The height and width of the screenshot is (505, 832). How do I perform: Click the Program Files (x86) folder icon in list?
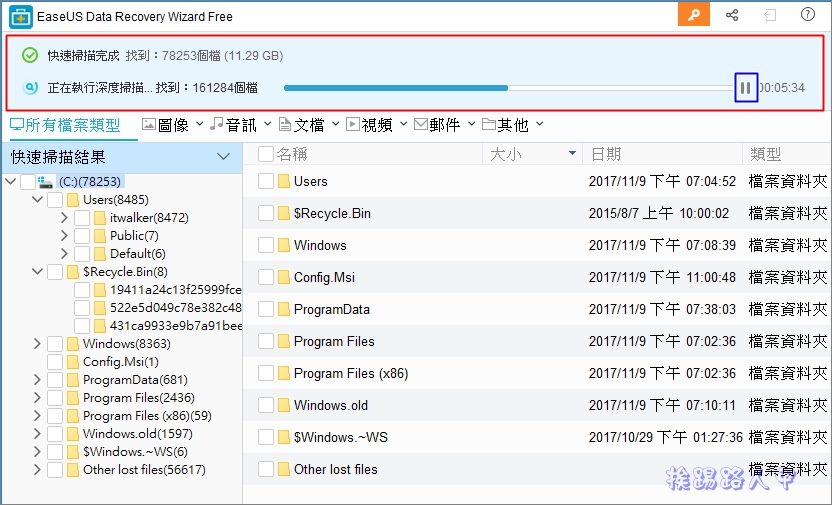click(284, 373)
